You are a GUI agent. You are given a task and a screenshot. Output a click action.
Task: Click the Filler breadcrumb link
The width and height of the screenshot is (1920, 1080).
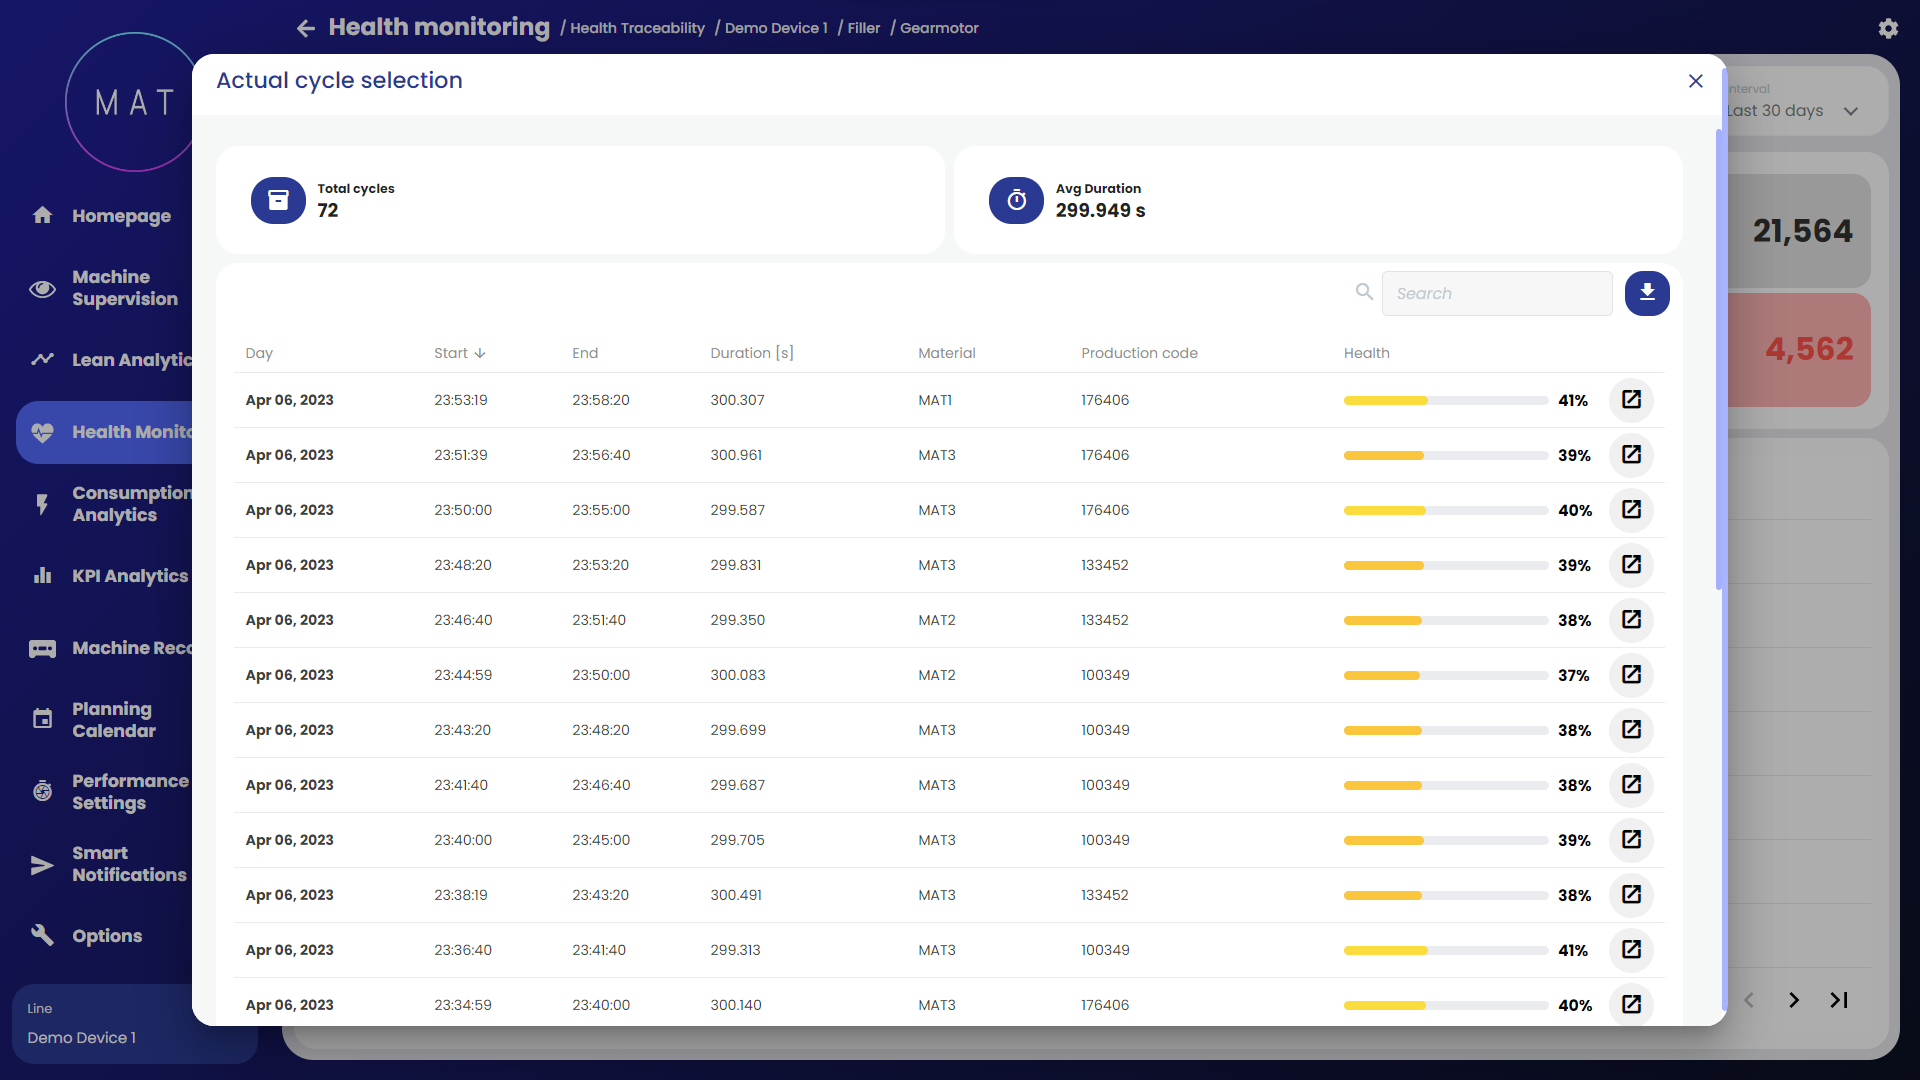click(863, 28)
